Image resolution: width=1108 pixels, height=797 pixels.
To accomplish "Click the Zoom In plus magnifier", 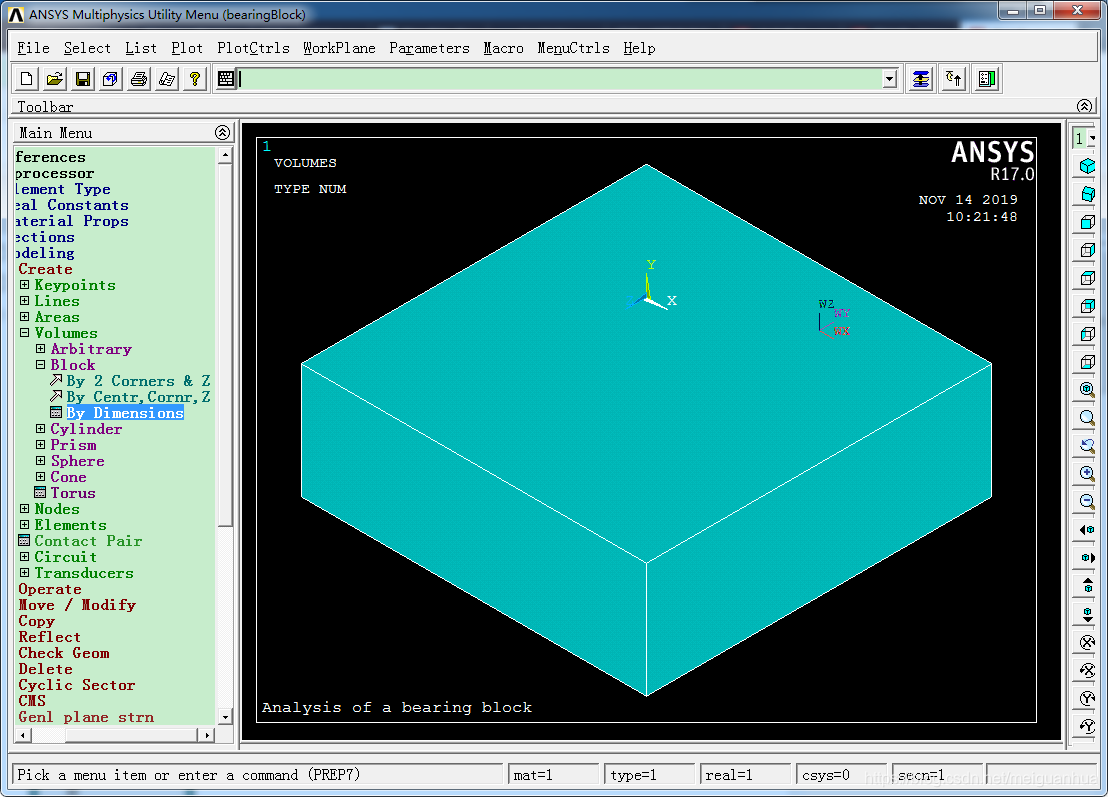I will [x=1088, y=473].
